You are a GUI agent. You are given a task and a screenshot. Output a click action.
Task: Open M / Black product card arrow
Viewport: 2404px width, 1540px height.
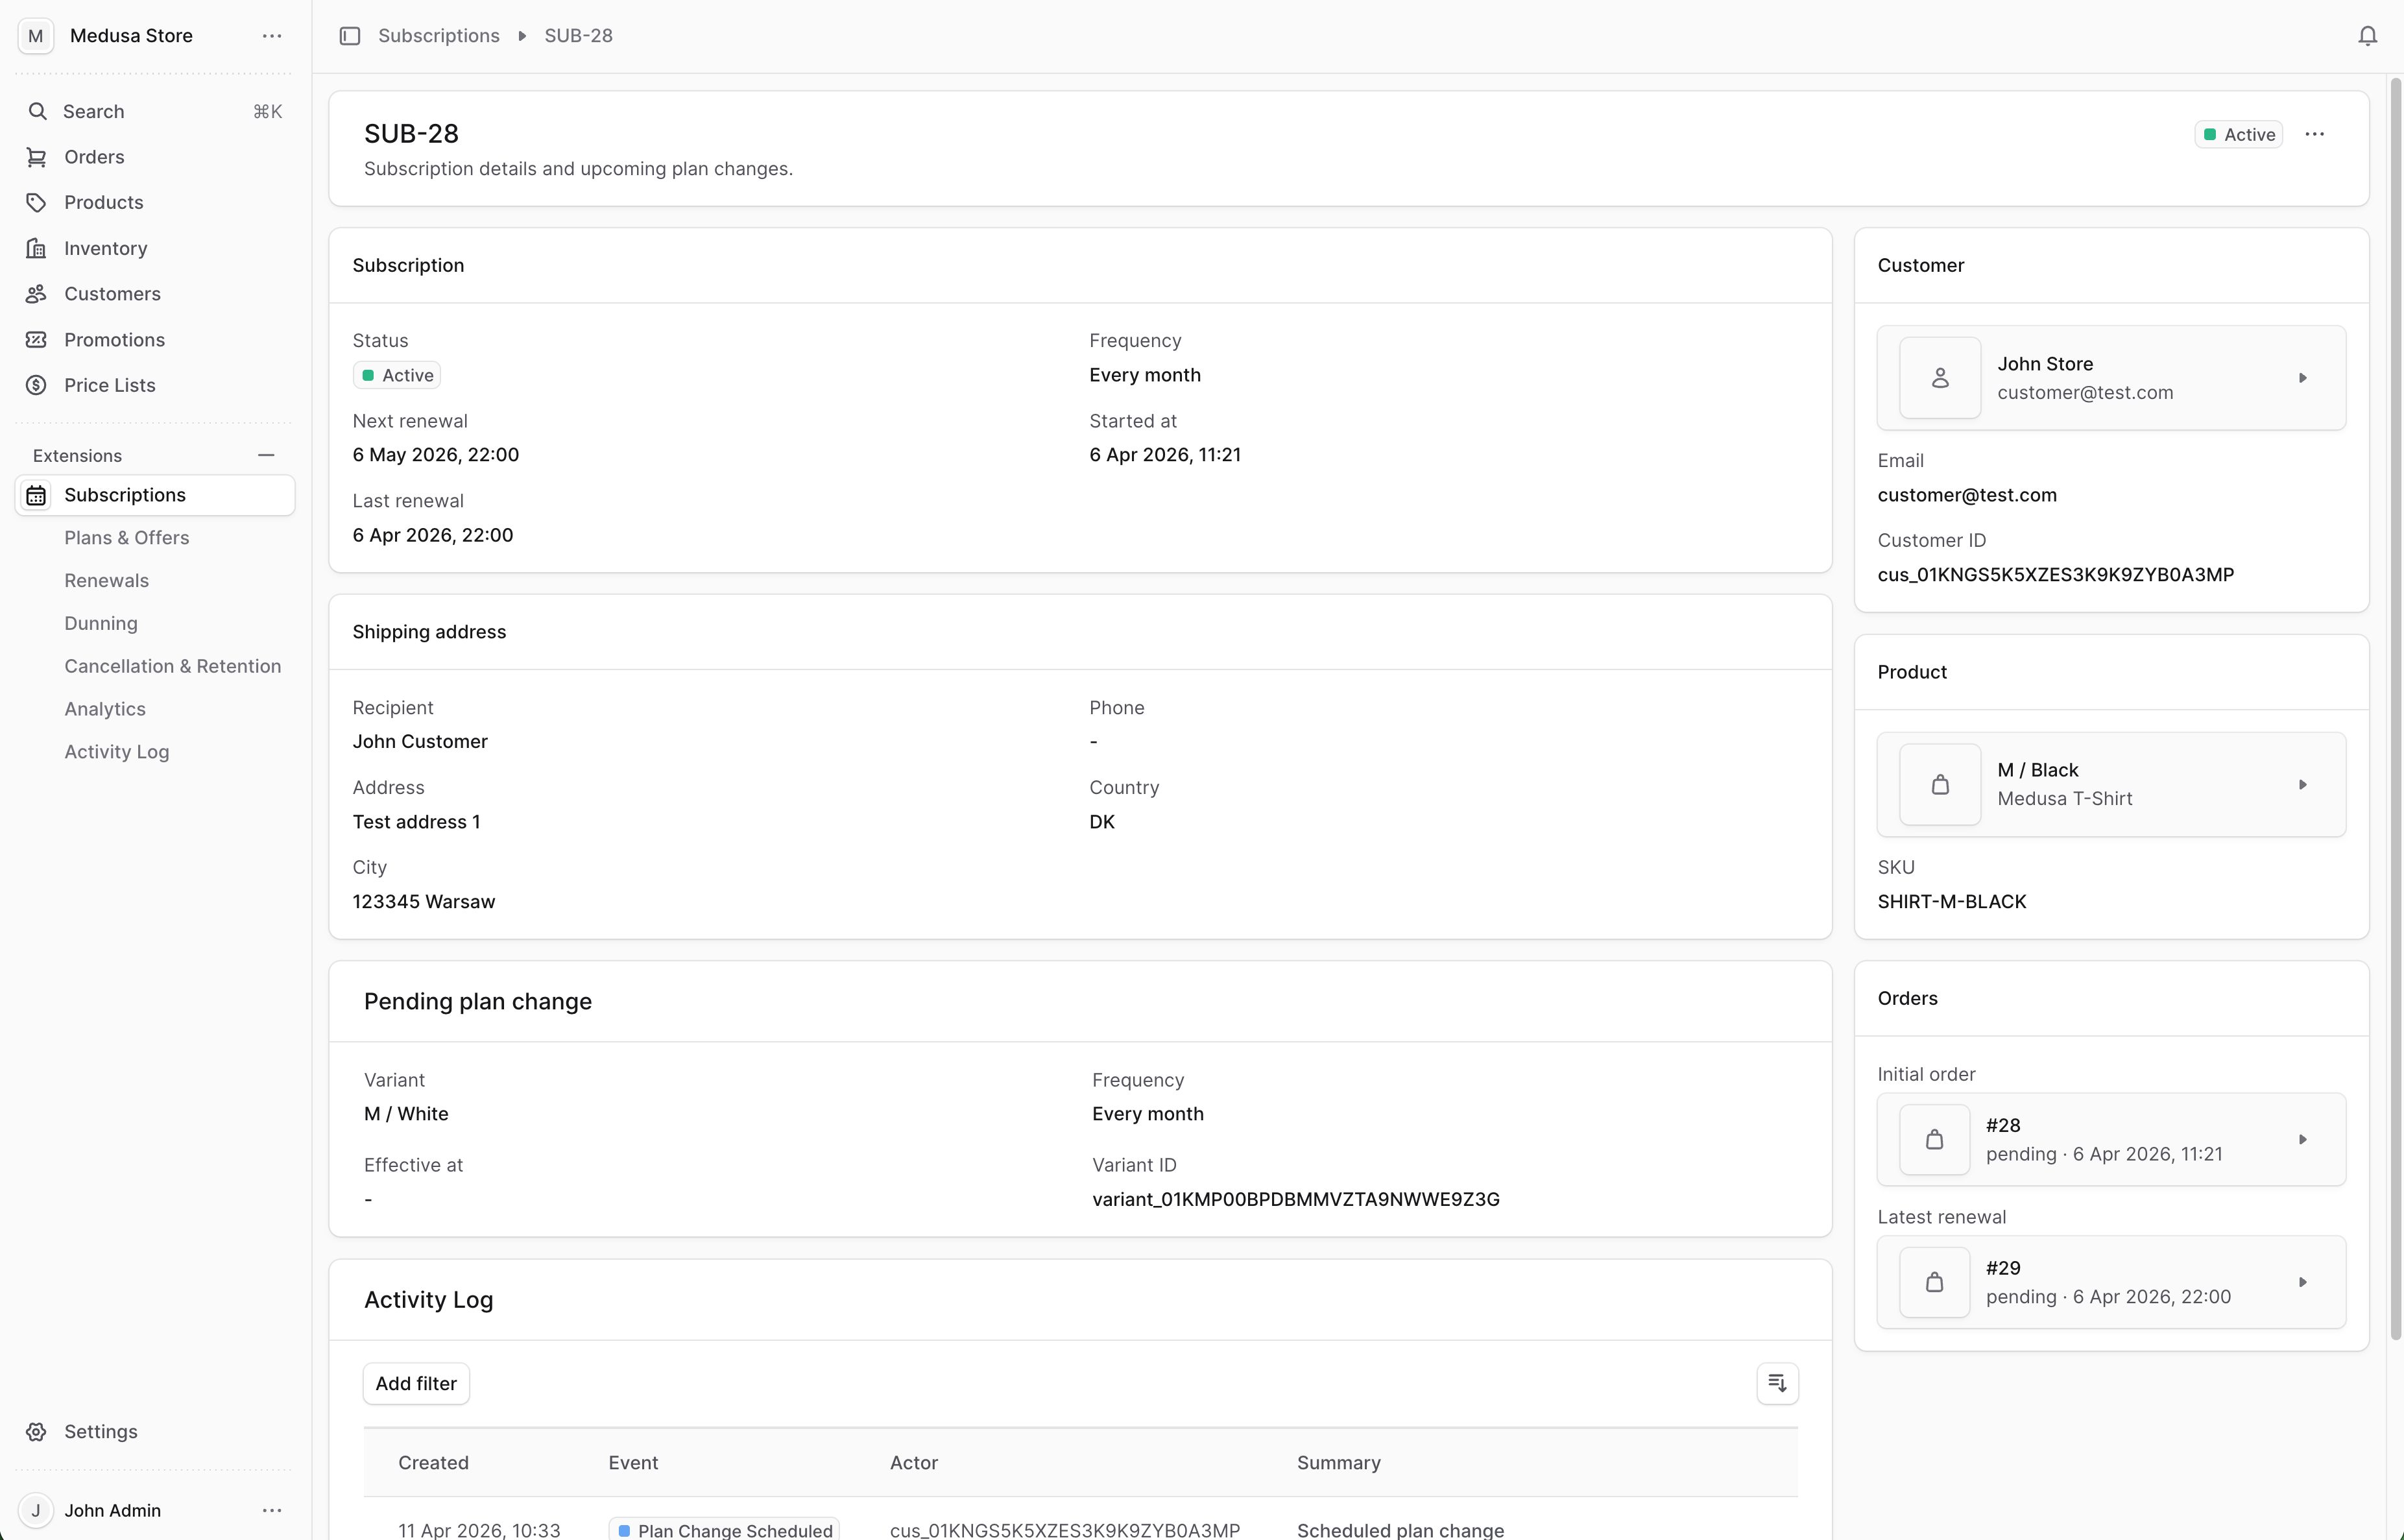click(2303, 785)
